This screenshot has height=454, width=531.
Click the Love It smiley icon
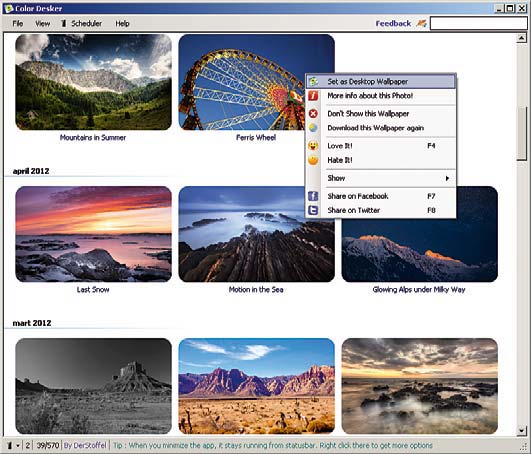tap(313, 146)
